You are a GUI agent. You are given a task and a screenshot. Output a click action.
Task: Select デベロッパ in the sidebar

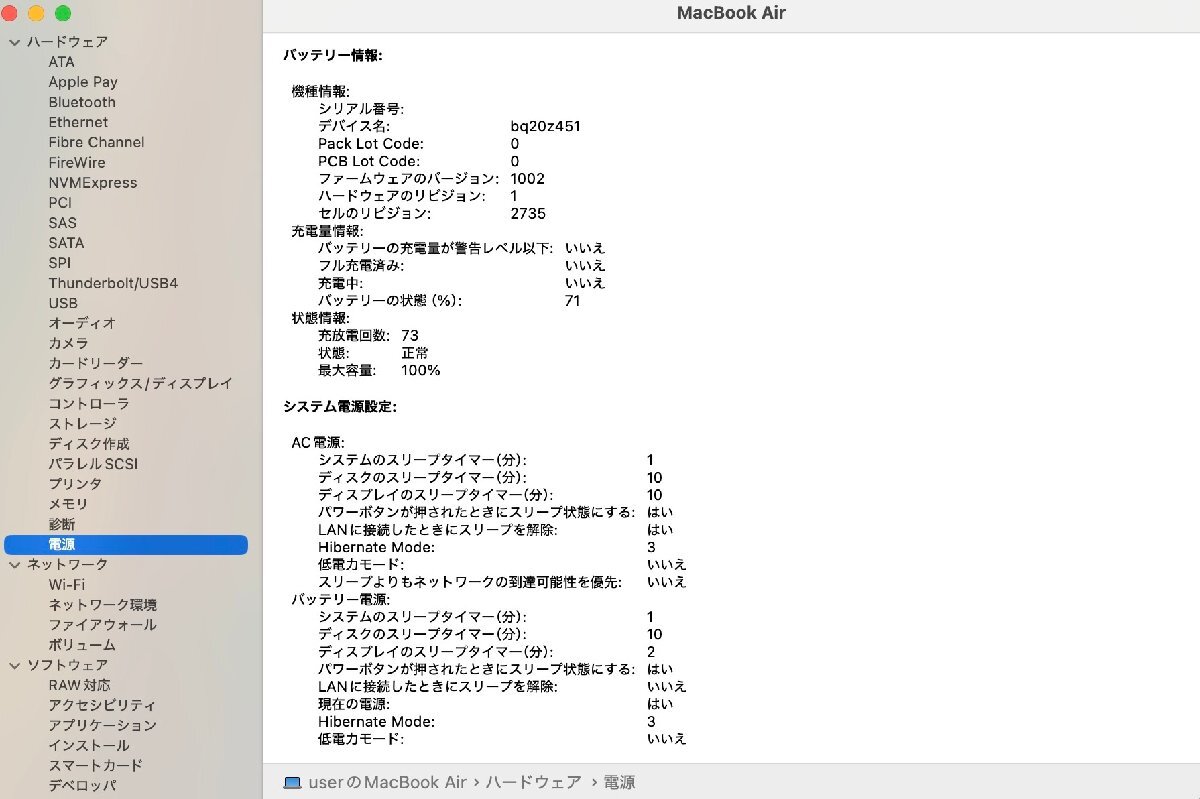pos(82,785)
